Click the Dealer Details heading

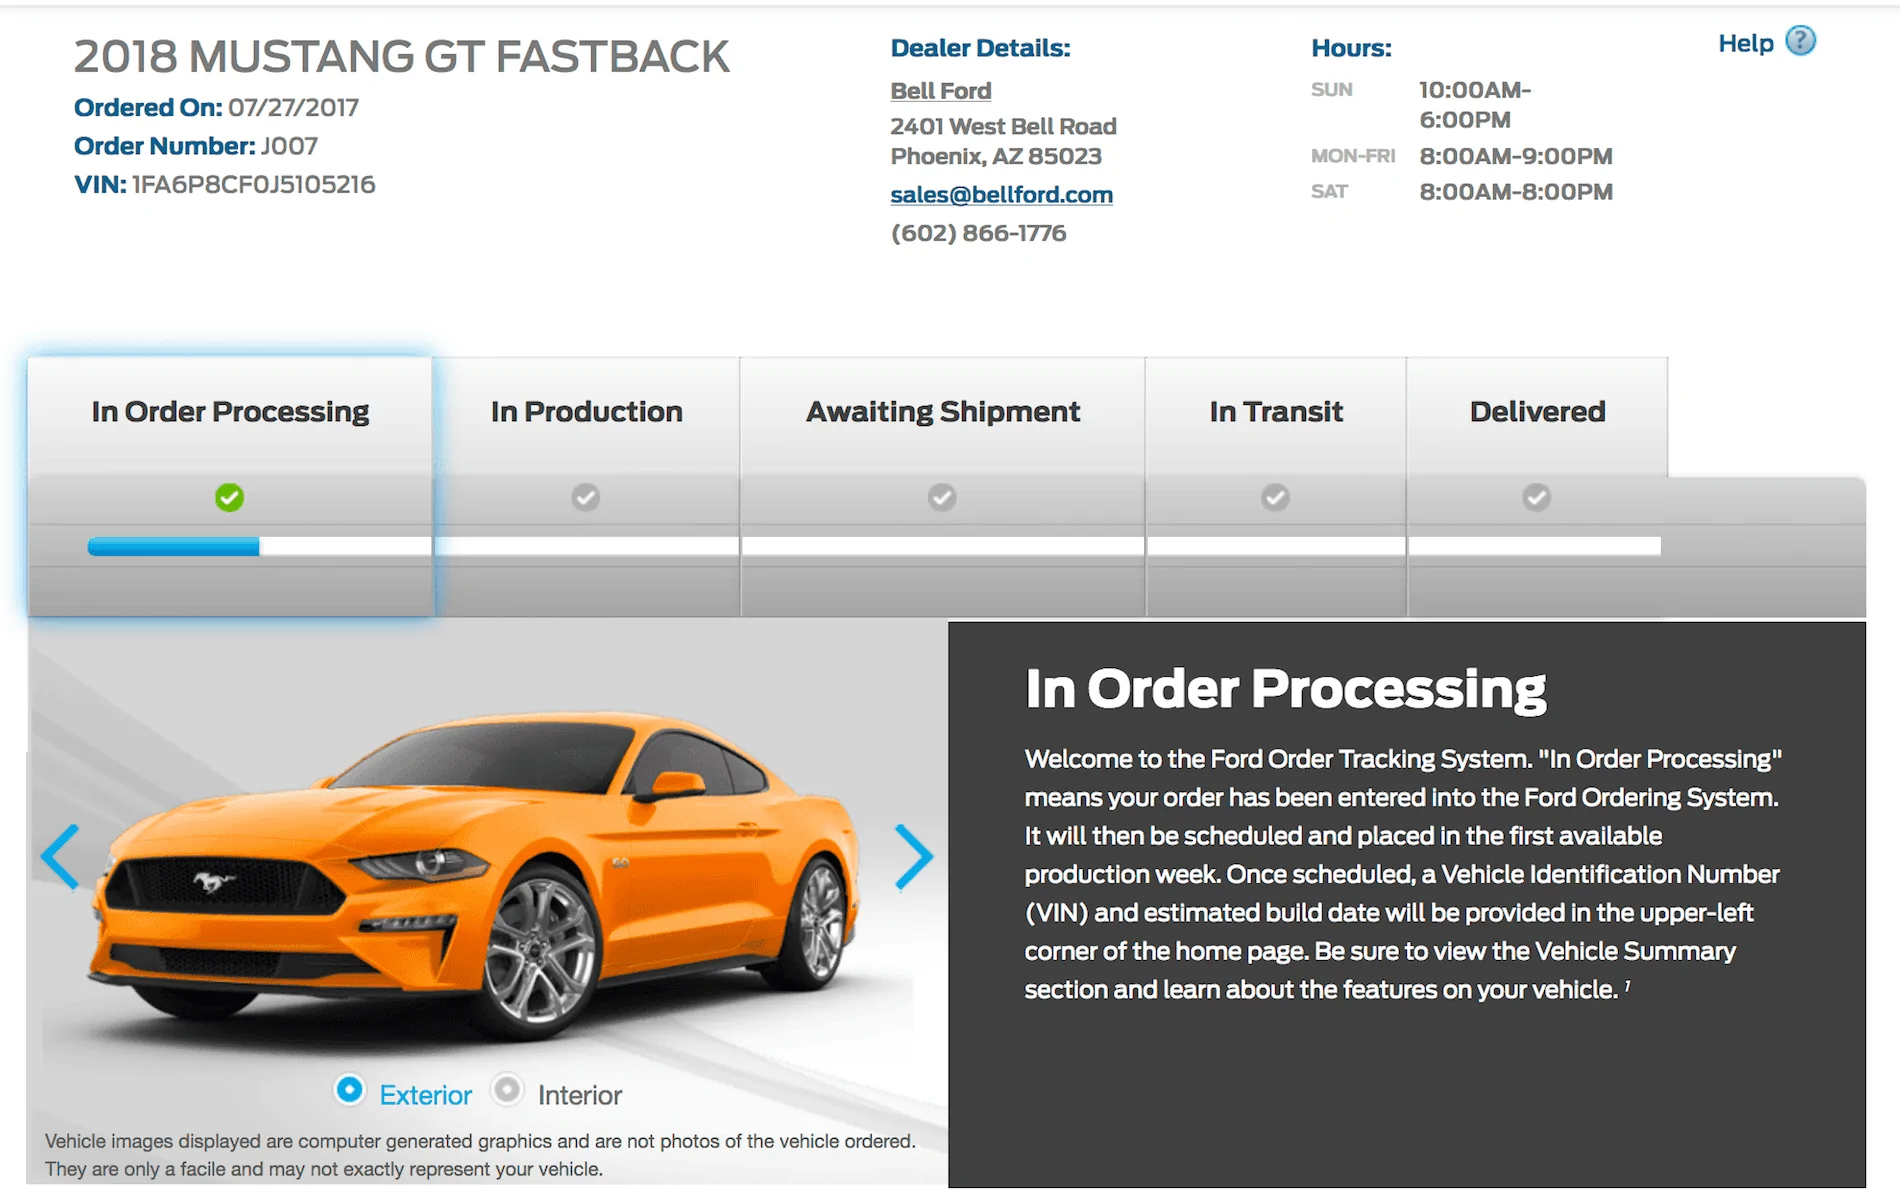[x=980, y=48]
